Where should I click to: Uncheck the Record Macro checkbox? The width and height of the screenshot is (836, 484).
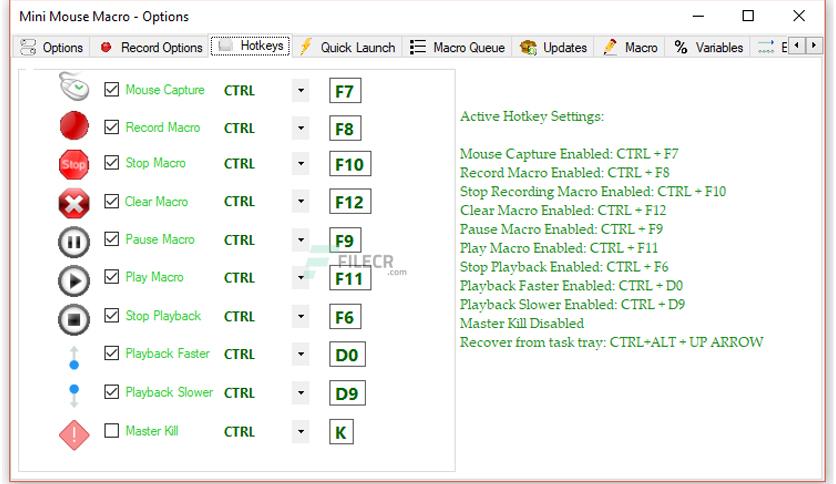(x=111, y=127)
